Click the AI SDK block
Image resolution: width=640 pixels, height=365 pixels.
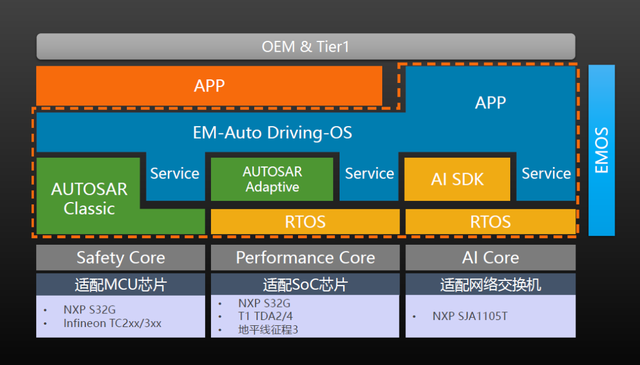(x=457, y=179)
